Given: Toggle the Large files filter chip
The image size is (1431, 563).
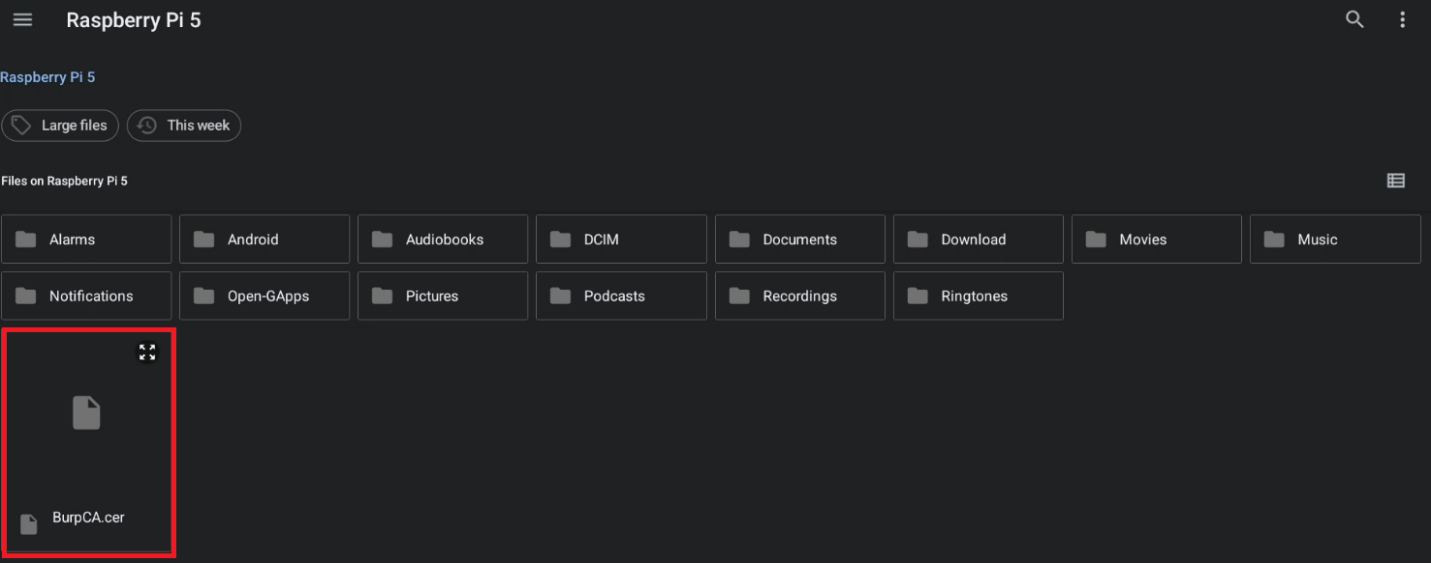Looking at the screenshot, I should point(60,126).
